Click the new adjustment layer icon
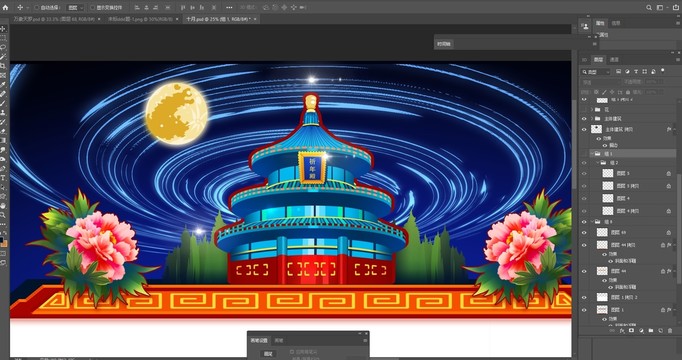 pos(641,331)
